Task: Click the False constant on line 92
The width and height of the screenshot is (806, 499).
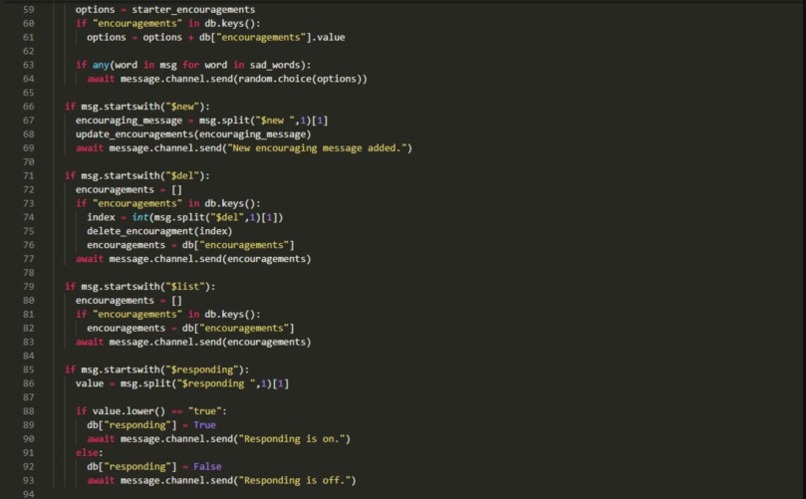Action: [x=207, y=467]
